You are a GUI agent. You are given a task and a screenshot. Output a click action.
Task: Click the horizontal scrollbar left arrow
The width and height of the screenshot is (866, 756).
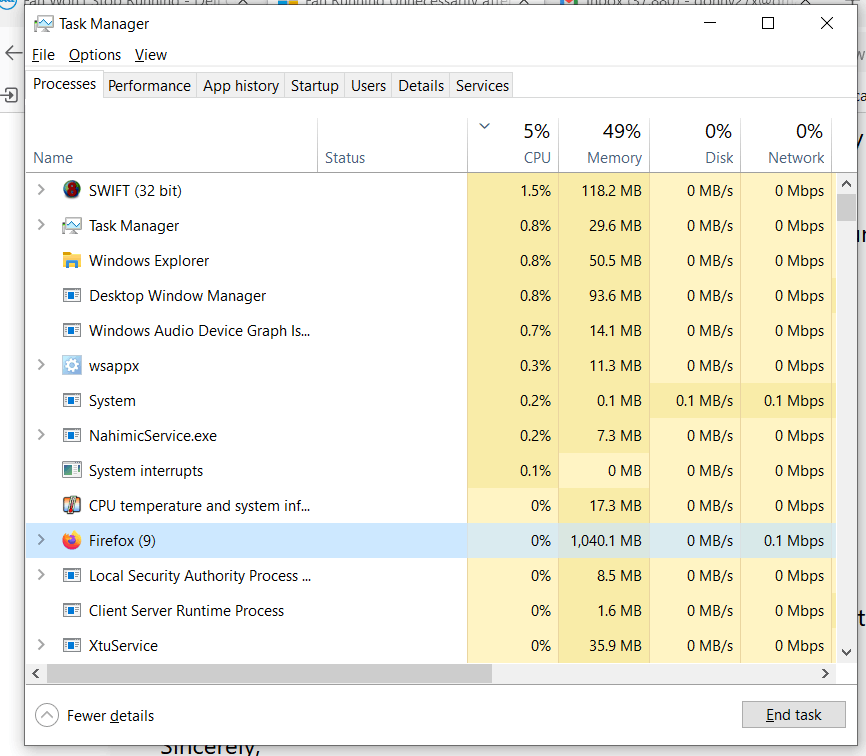(36, 673)
